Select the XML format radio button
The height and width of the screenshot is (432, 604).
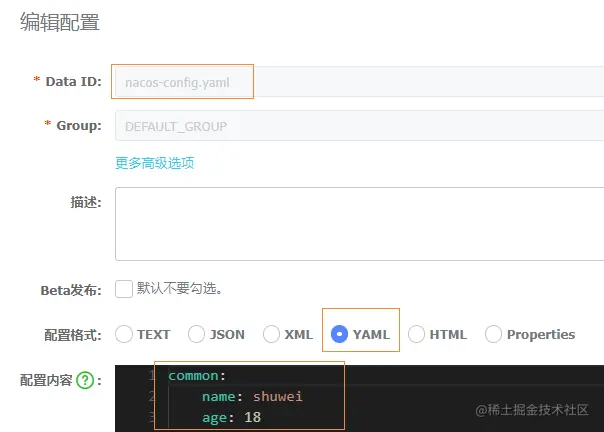[271, 334]
